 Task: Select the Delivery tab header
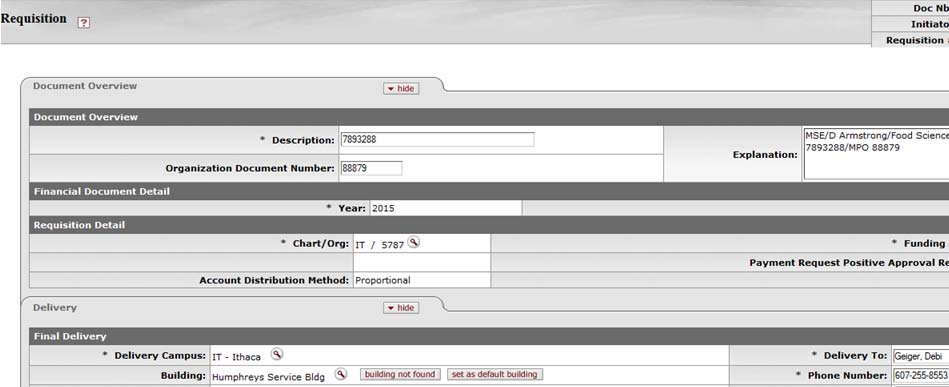pos(54,308)
